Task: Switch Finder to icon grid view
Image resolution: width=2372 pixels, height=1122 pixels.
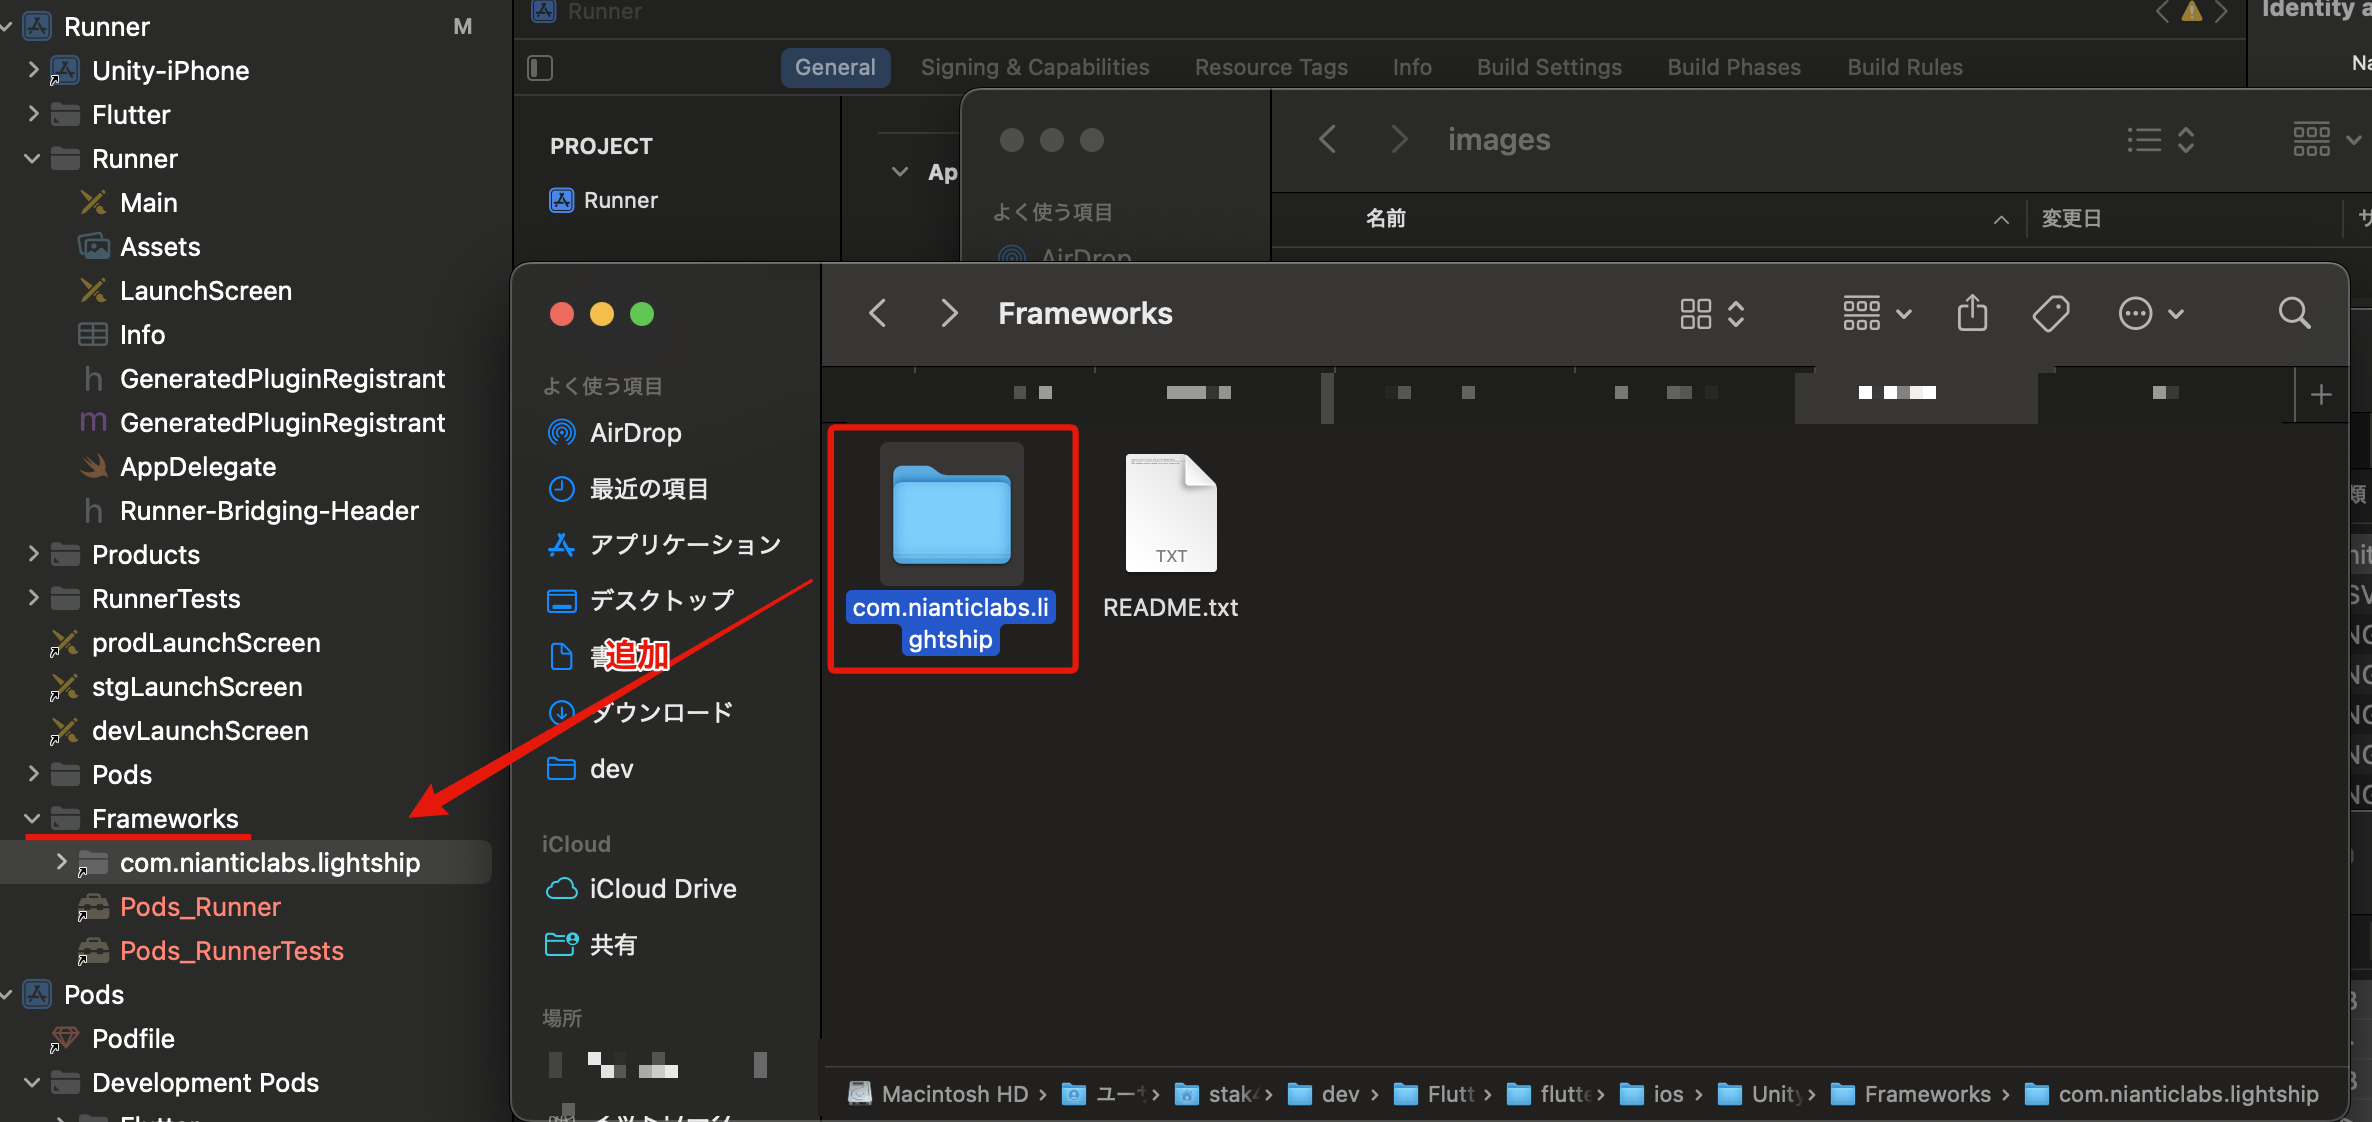Action: (x=1694, y=313)
